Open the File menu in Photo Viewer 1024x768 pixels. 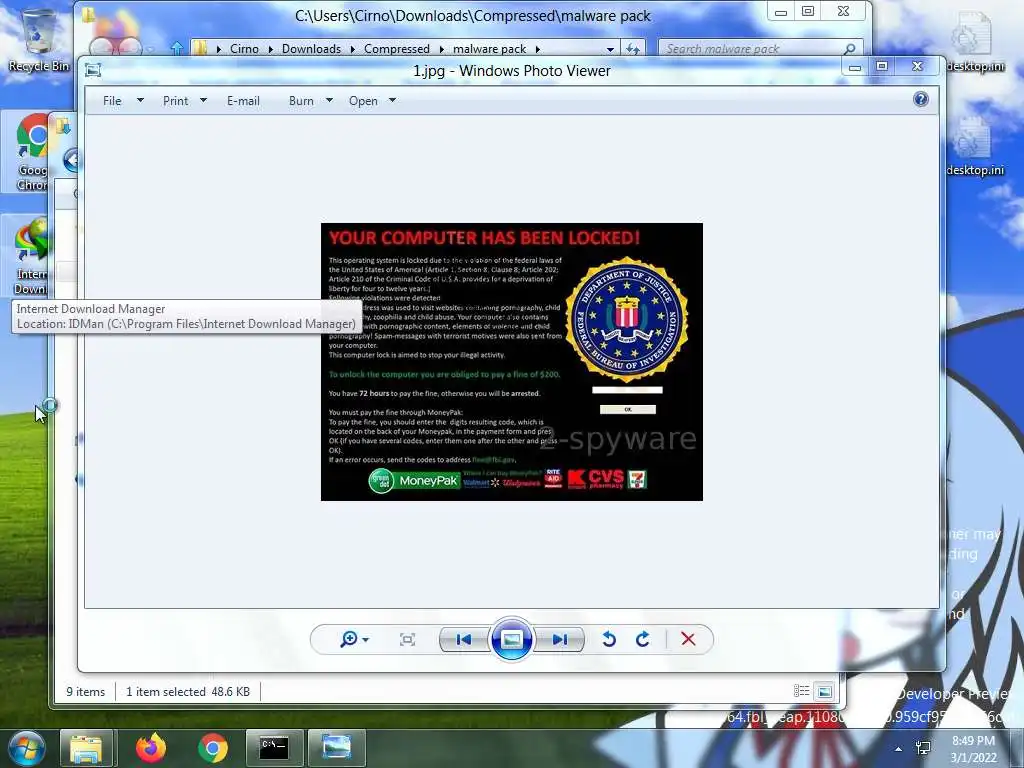point(112,101)
